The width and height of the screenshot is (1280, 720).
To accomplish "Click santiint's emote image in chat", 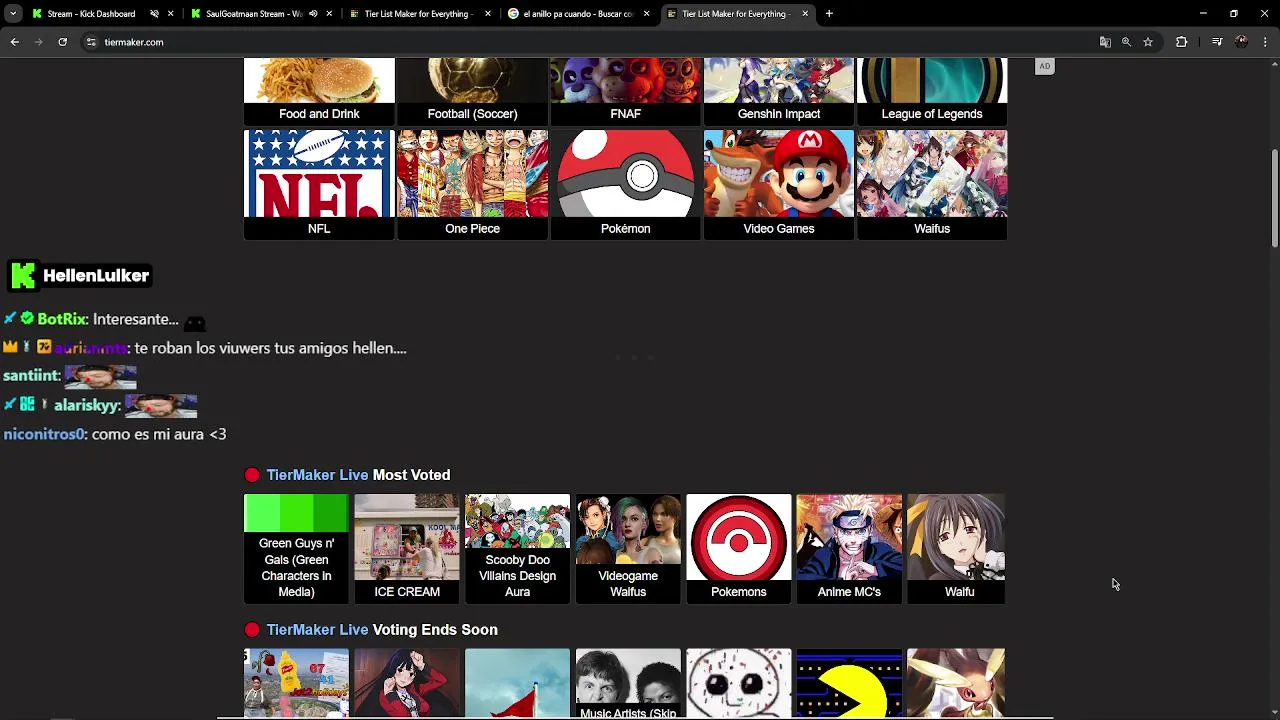I will click(100, 376).
